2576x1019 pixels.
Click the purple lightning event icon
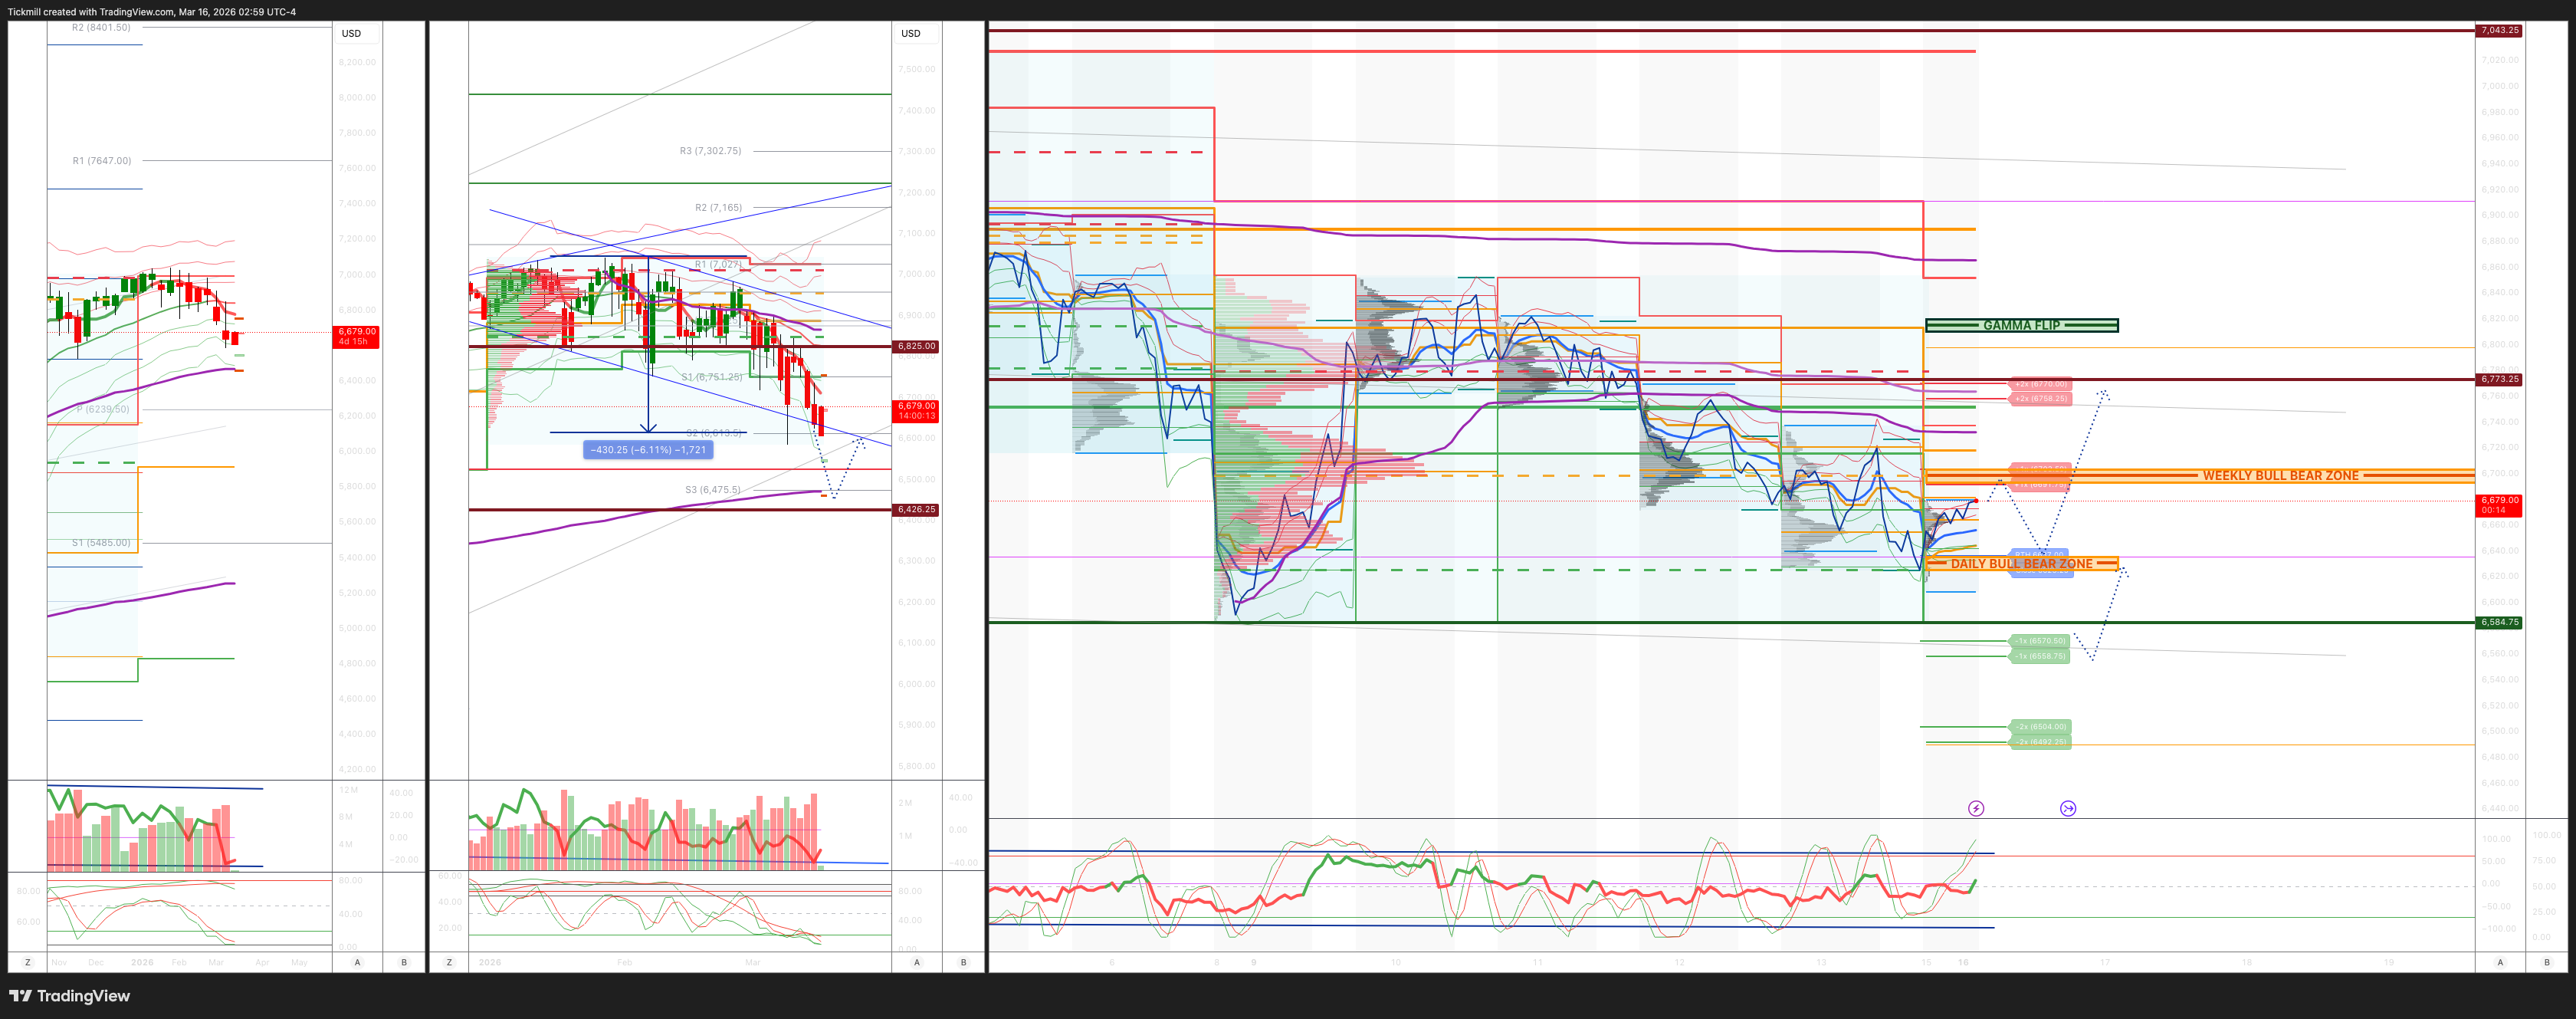pos(1976,808)
